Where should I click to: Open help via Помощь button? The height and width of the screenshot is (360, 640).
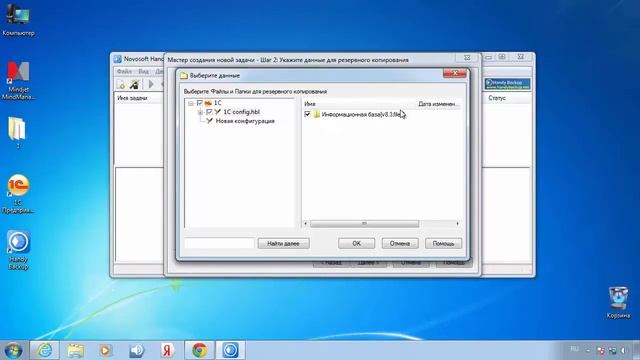[443, 243]
